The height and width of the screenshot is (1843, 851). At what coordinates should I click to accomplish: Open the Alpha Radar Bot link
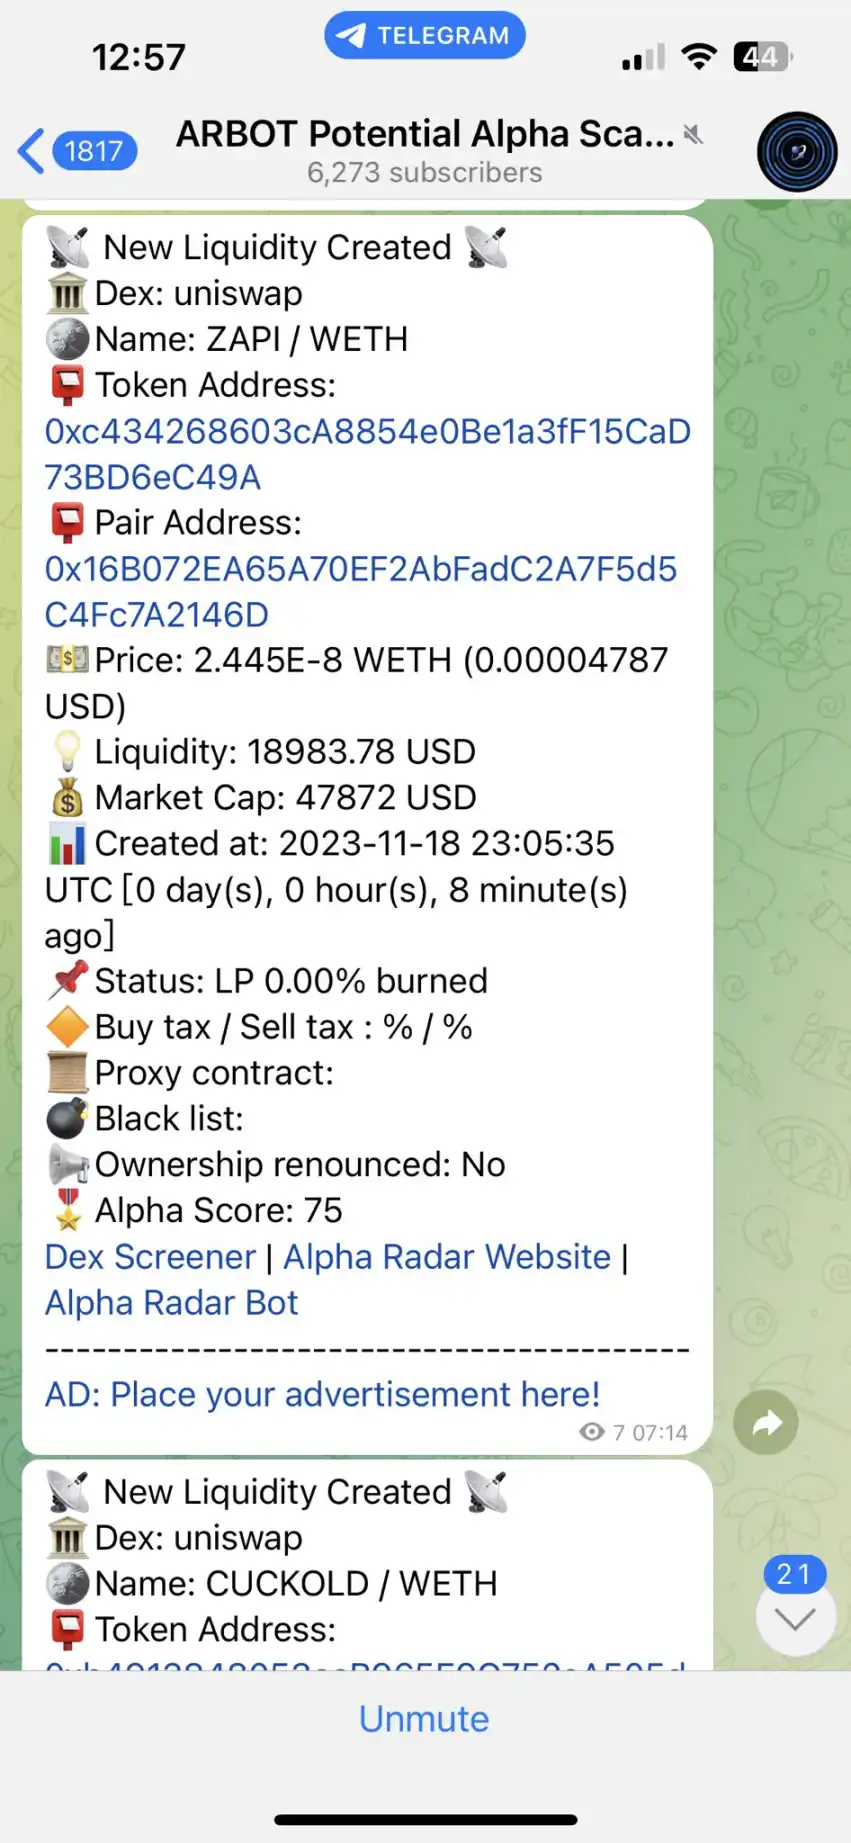click(171, 1303)
